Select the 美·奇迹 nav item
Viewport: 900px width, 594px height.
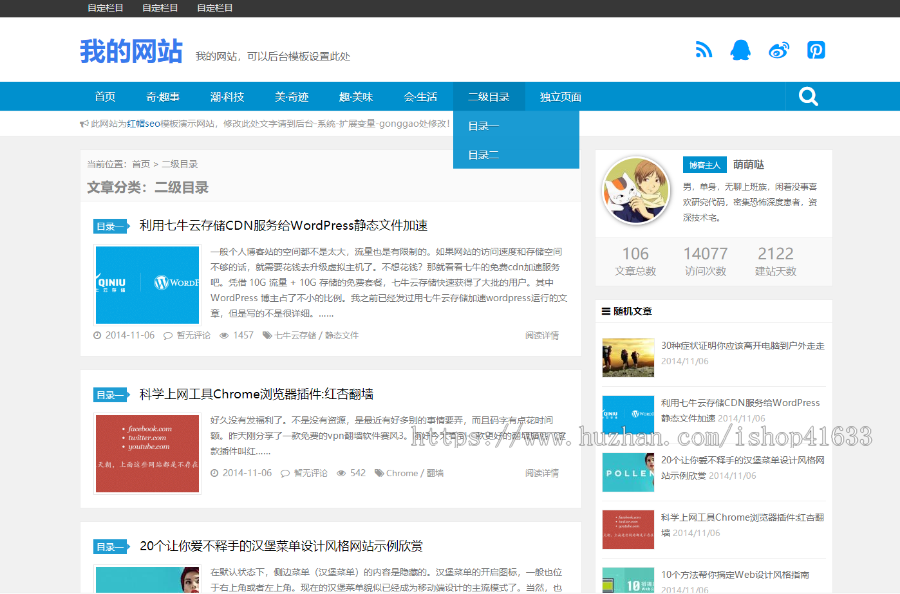click(x=292, y=97)
